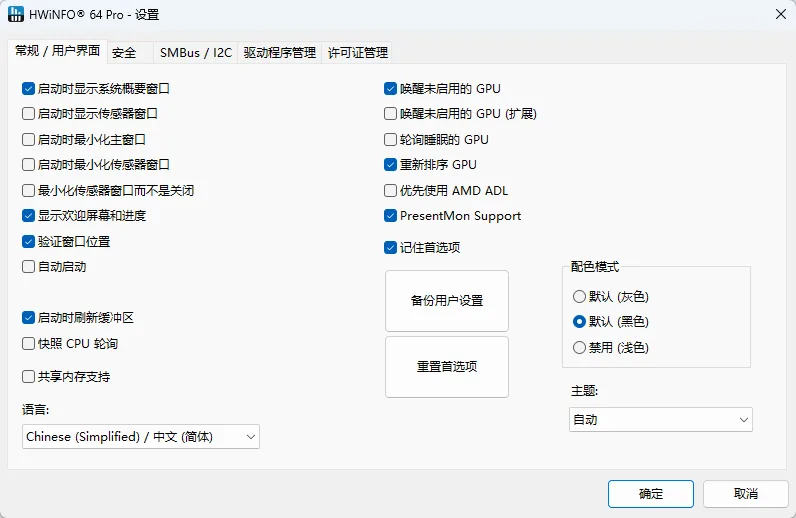Uncheck 记住首选项

[390, 247]
